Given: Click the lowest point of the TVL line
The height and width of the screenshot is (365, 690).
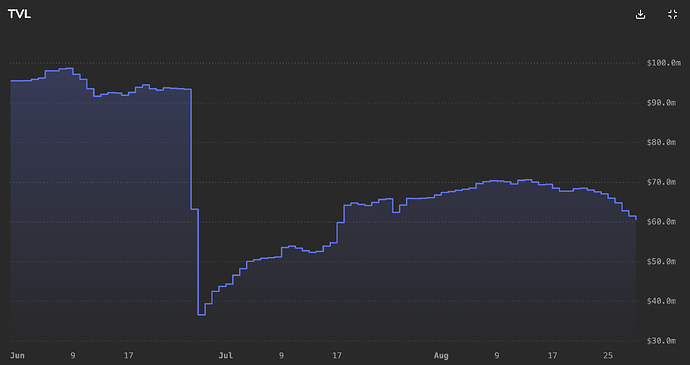Looking at the screenshot, I should point(202,314).
